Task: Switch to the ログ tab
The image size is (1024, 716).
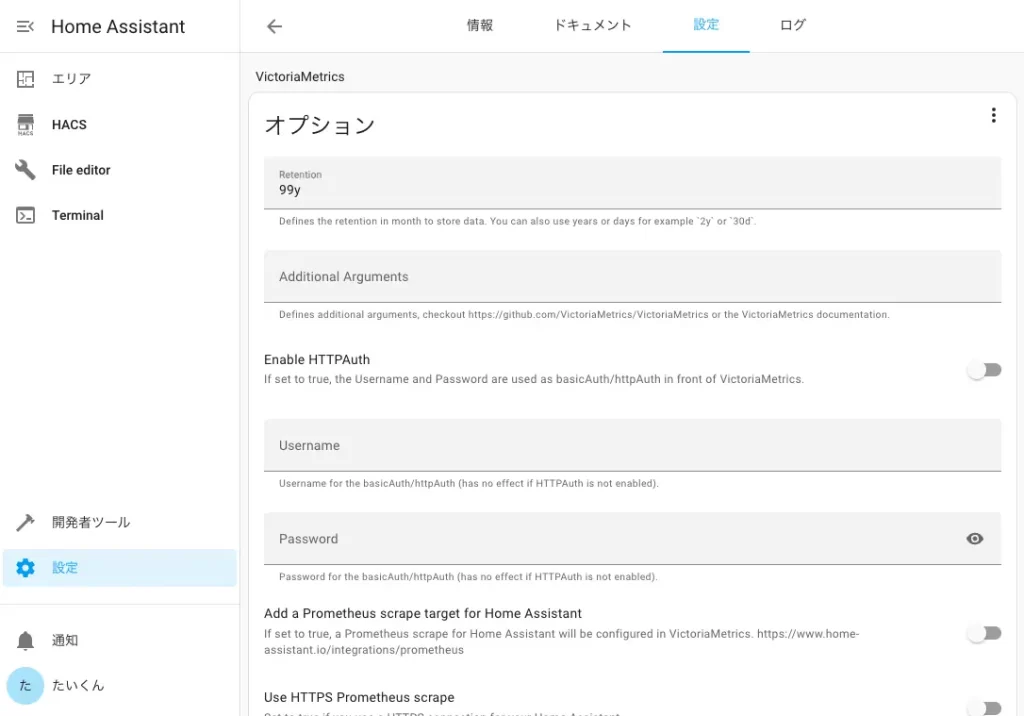Action: pos(793,25)
